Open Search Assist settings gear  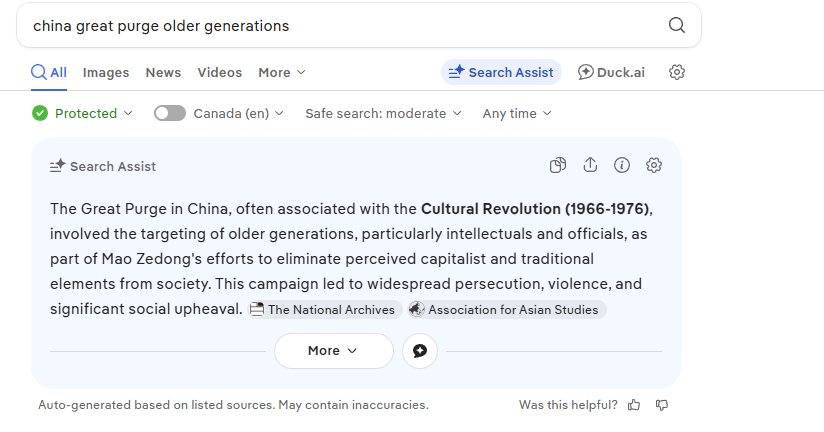point(654,166)
